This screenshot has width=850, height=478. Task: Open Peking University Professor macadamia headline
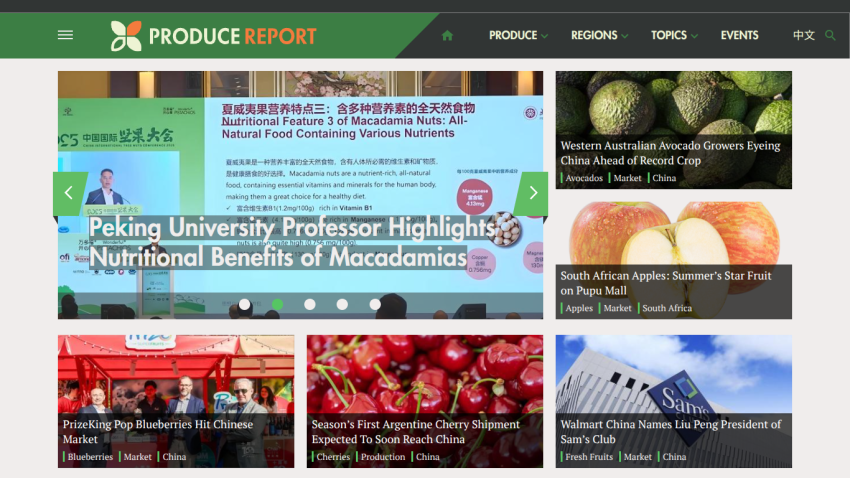pos(293,242)
